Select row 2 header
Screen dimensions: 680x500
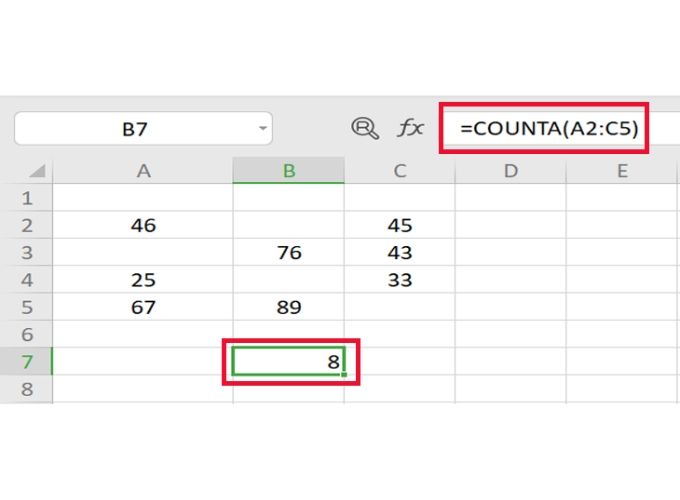pyautogui.click(x=27, y=225)
